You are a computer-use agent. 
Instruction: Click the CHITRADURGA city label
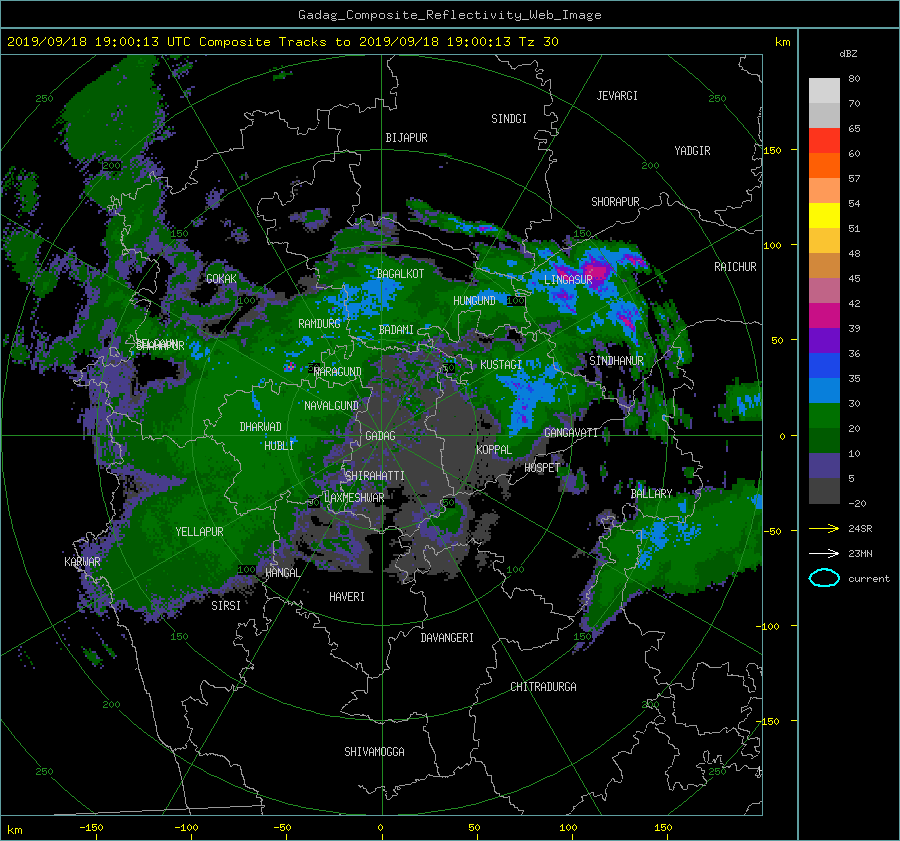pos(543,687)
